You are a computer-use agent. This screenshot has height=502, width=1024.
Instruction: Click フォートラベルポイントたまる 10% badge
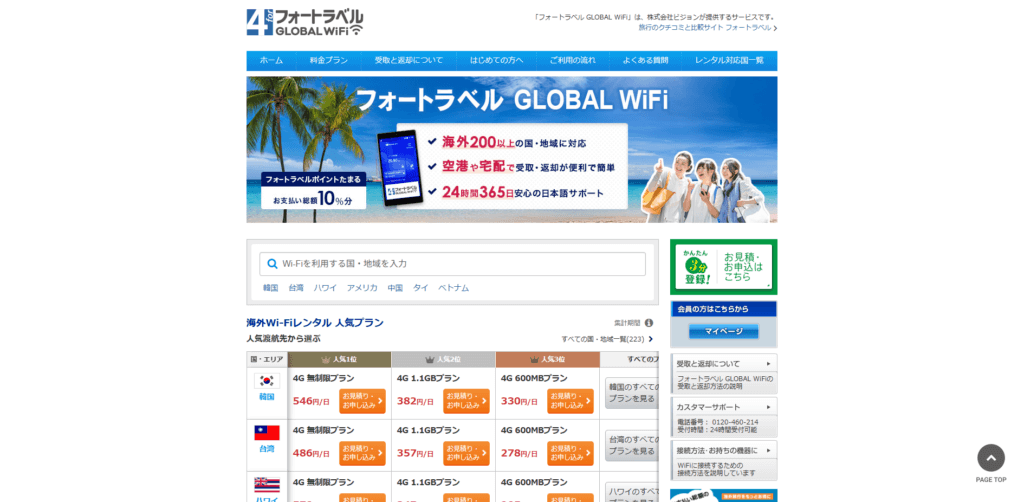point(313,191)
